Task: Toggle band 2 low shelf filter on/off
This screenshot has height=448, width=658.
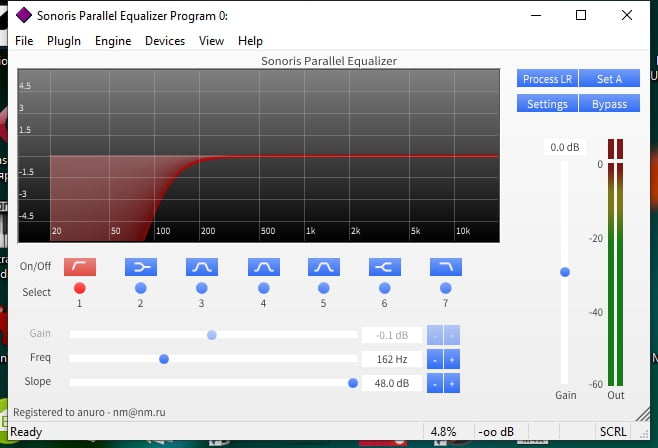Action: tap(141, 267)
